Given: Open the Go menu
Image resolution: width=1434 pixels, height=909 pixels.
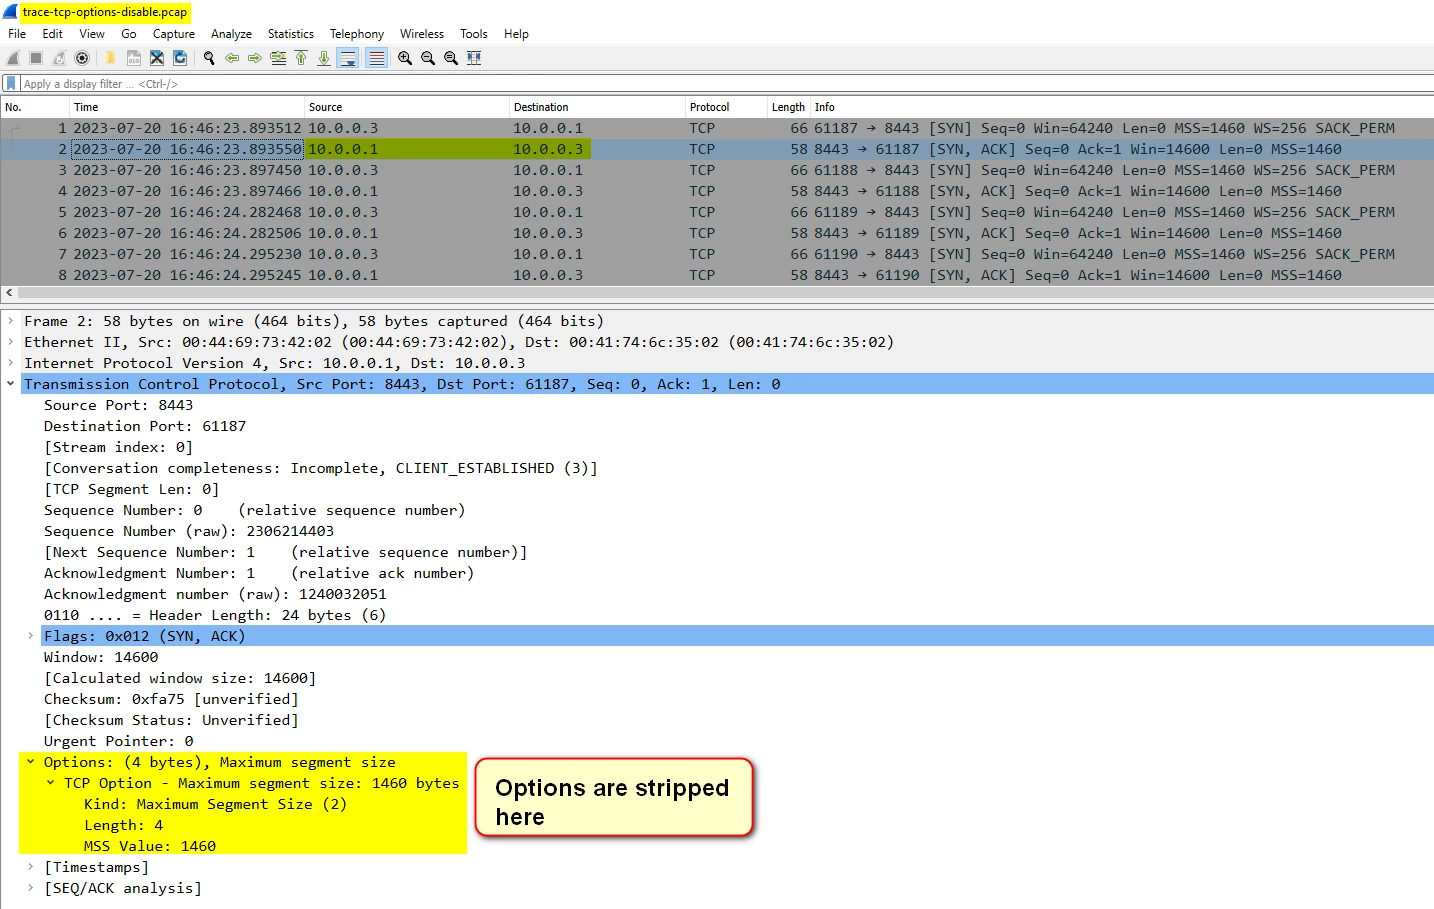Looking at the screenshot, I should pos(129,34).
